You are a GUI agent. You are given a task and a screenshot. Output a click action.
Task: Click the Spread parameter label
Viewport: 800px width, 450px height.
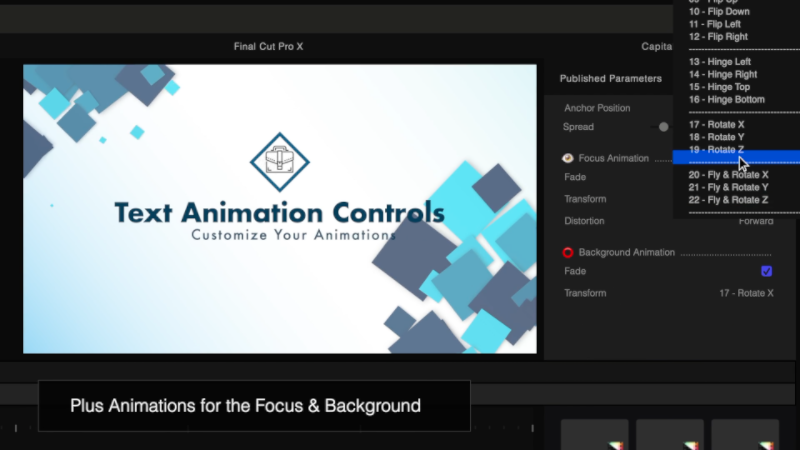(578, 127)
